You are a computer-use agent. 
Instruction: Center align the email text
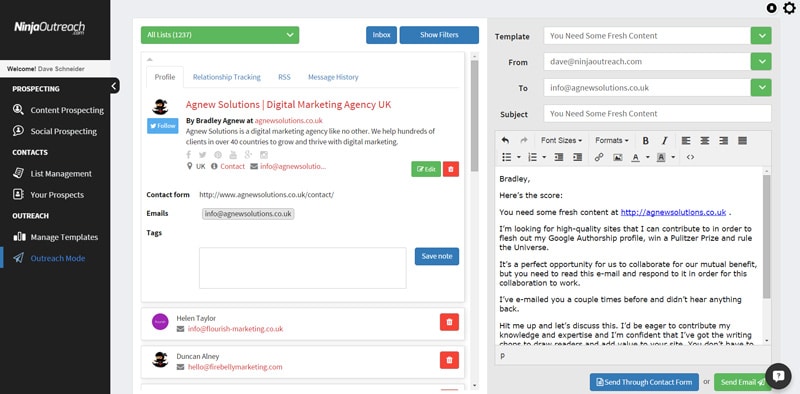pos(705,141)
